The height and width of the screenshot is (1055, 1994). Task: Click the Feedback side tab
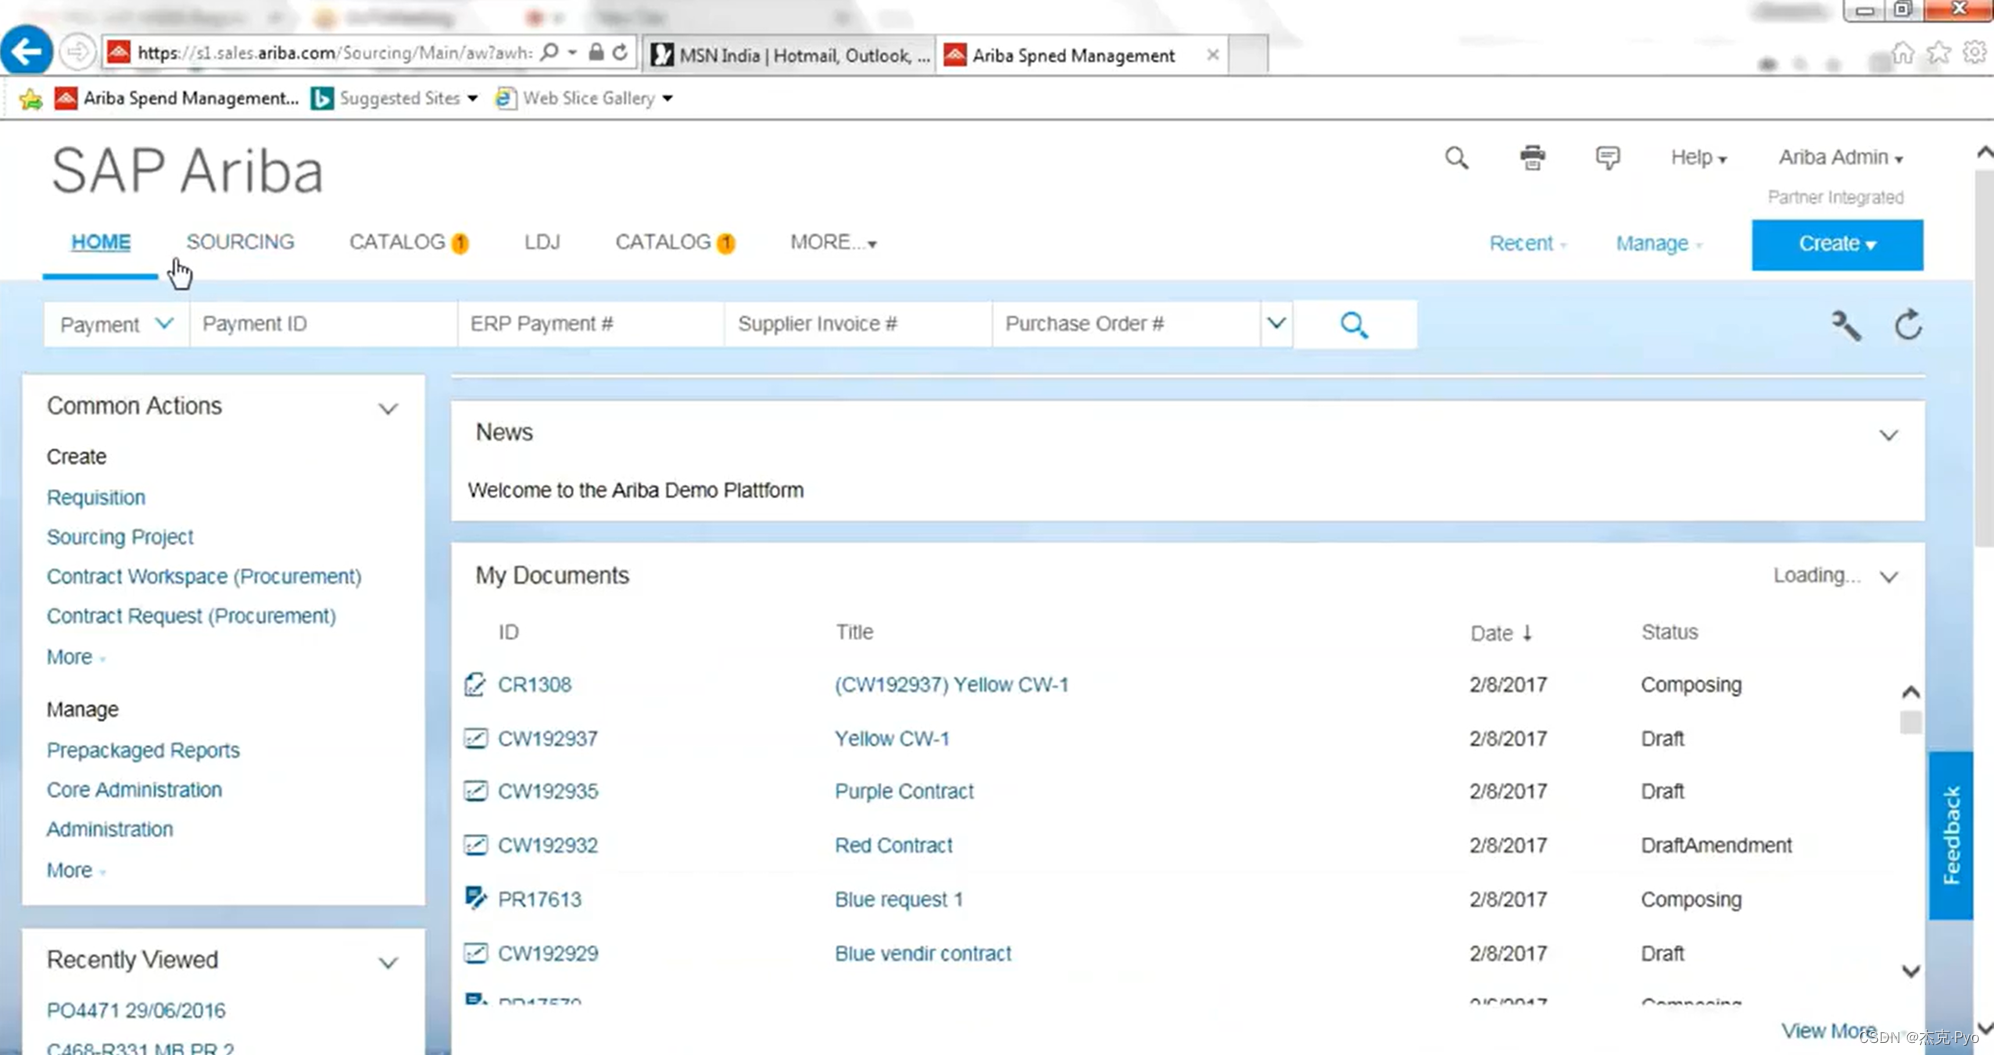tap(1950, 835)
